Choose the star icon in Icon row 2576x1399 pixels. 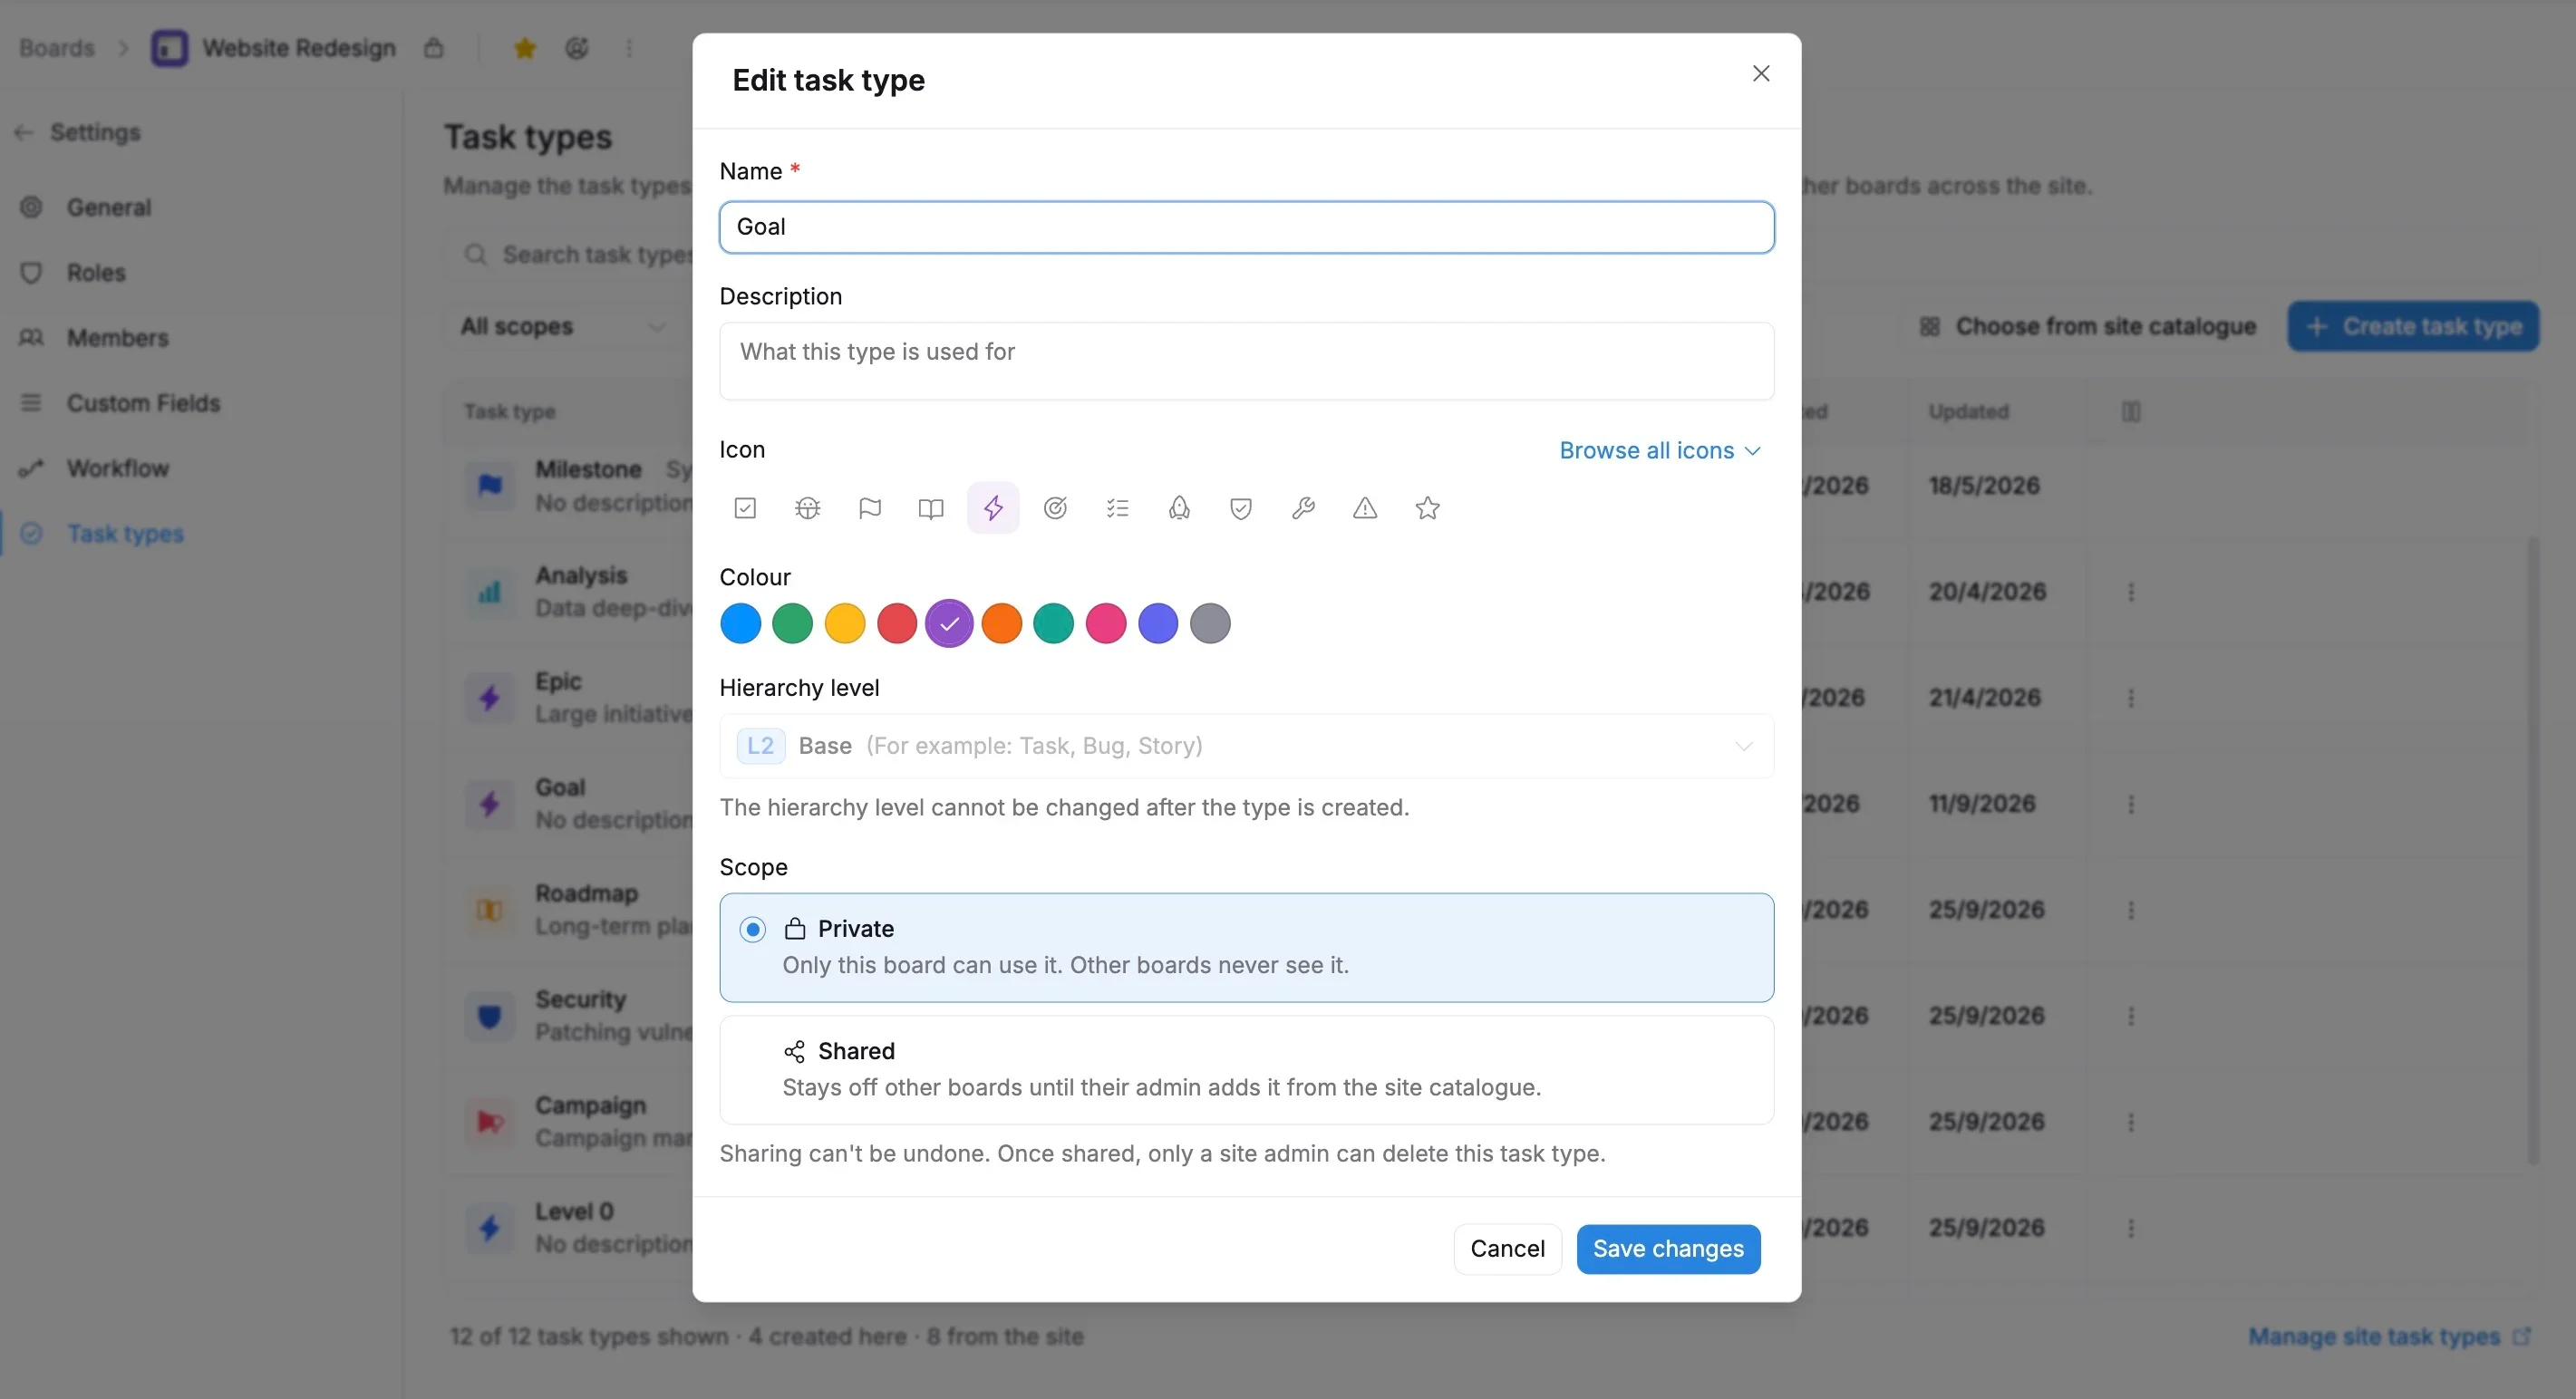point(1427,508)
